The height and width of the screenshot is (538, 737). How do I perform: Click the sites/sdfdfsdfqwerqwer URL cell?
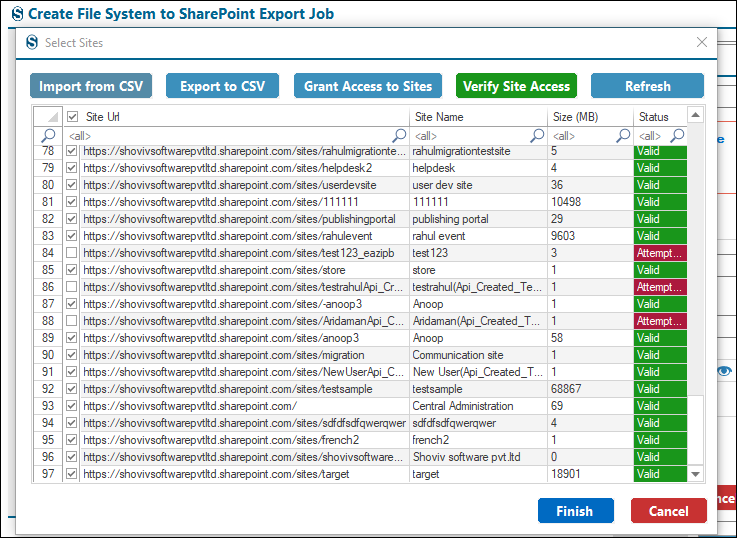click(245, 423)
